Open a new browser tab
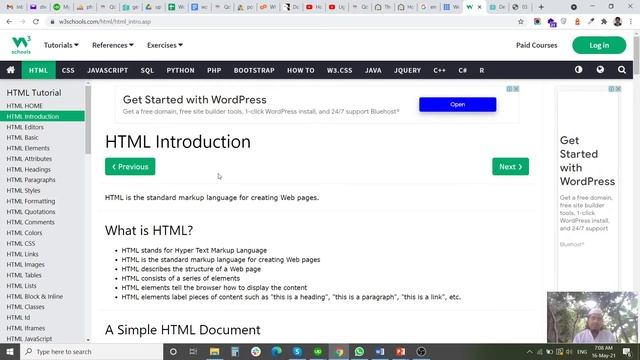 tap(541, 7)
